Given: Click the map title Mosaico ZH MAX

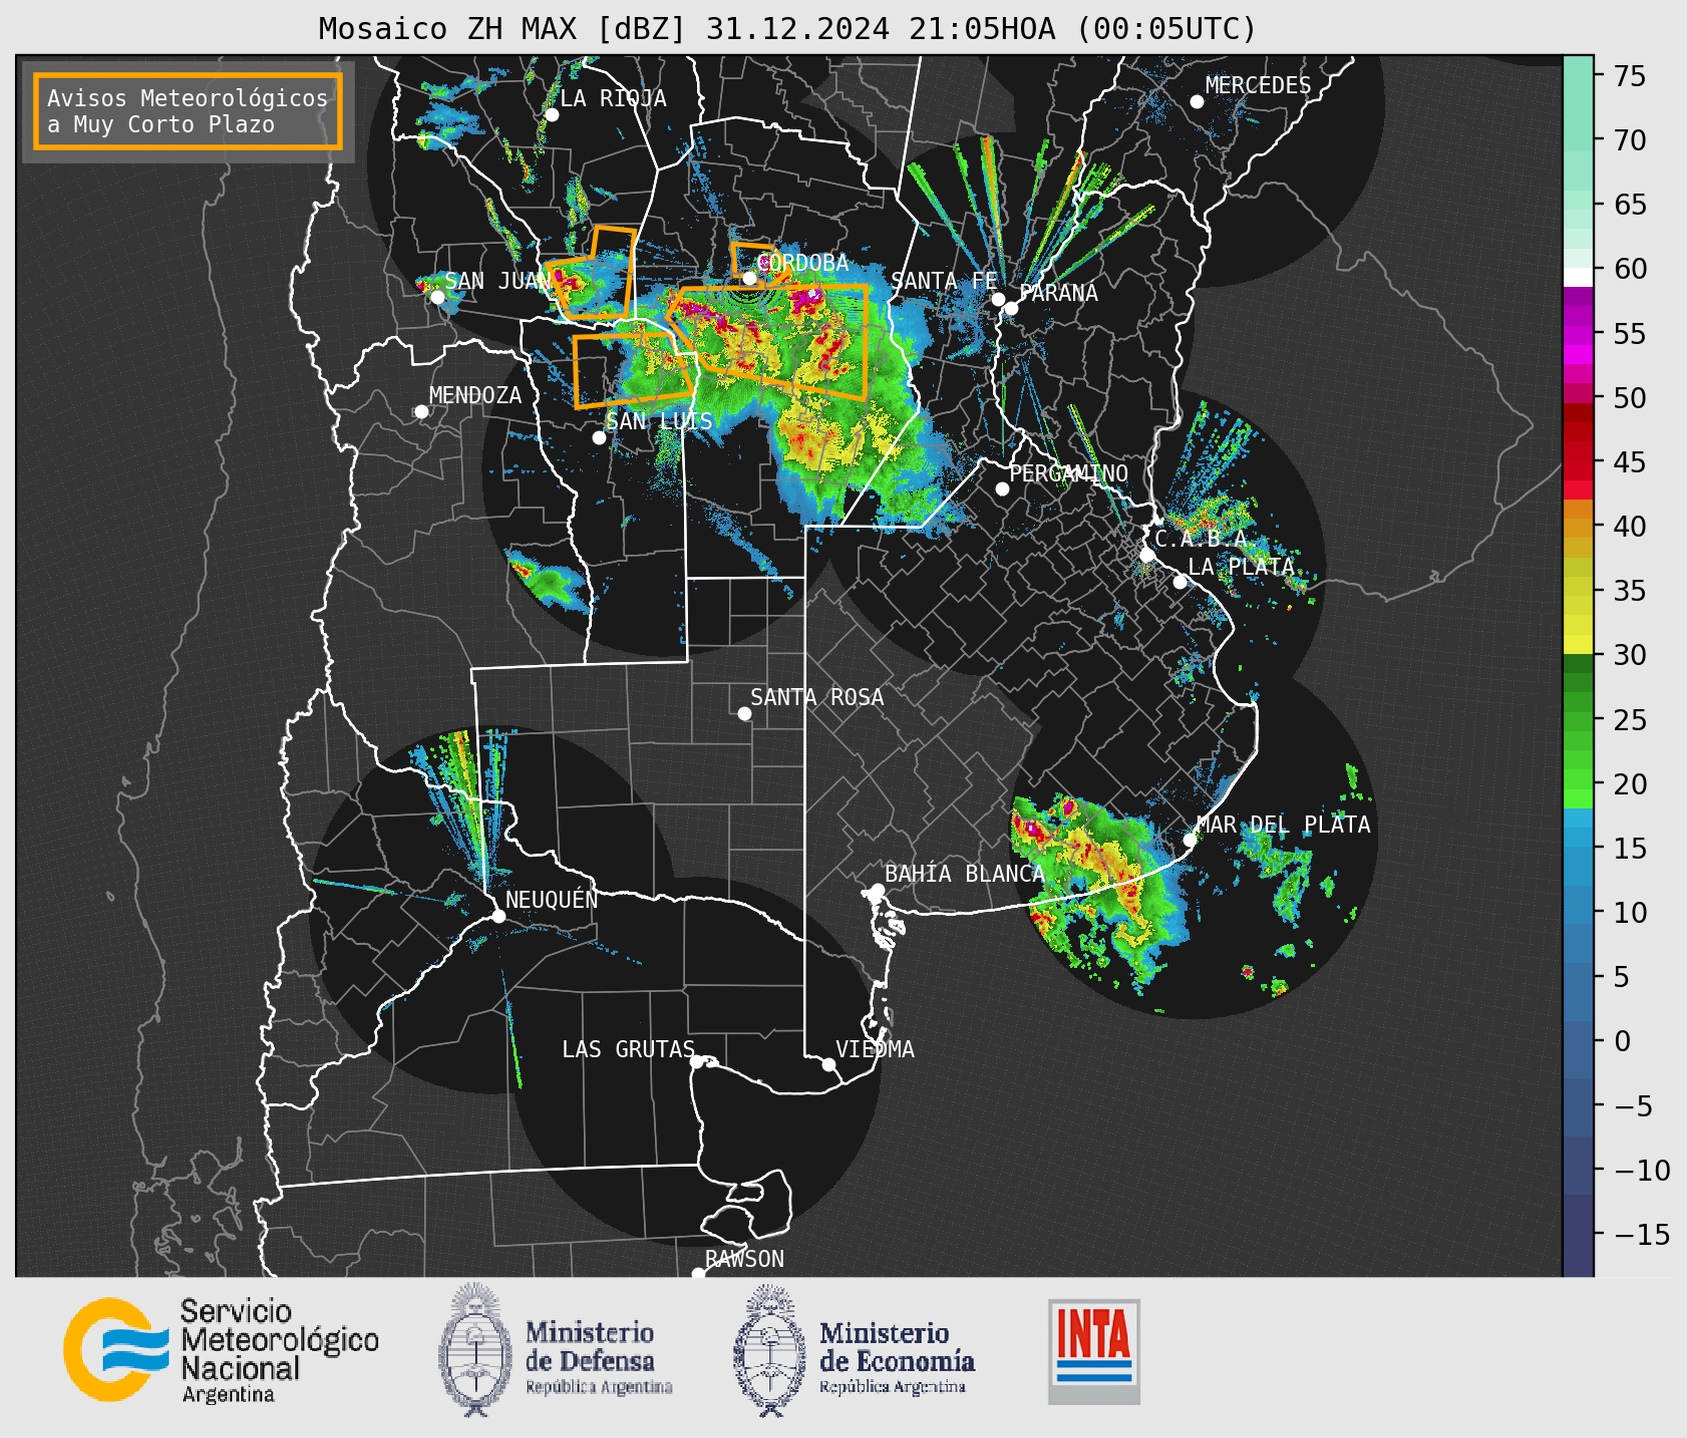Looking at the screenshot, I should [787, 28].
